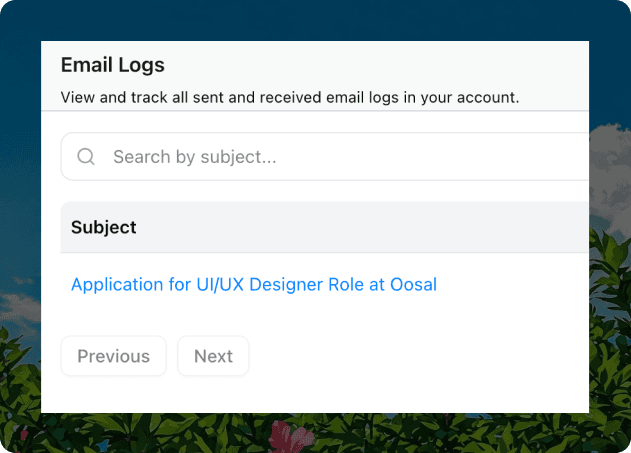Go to the Next page of logs

point(213,356)
